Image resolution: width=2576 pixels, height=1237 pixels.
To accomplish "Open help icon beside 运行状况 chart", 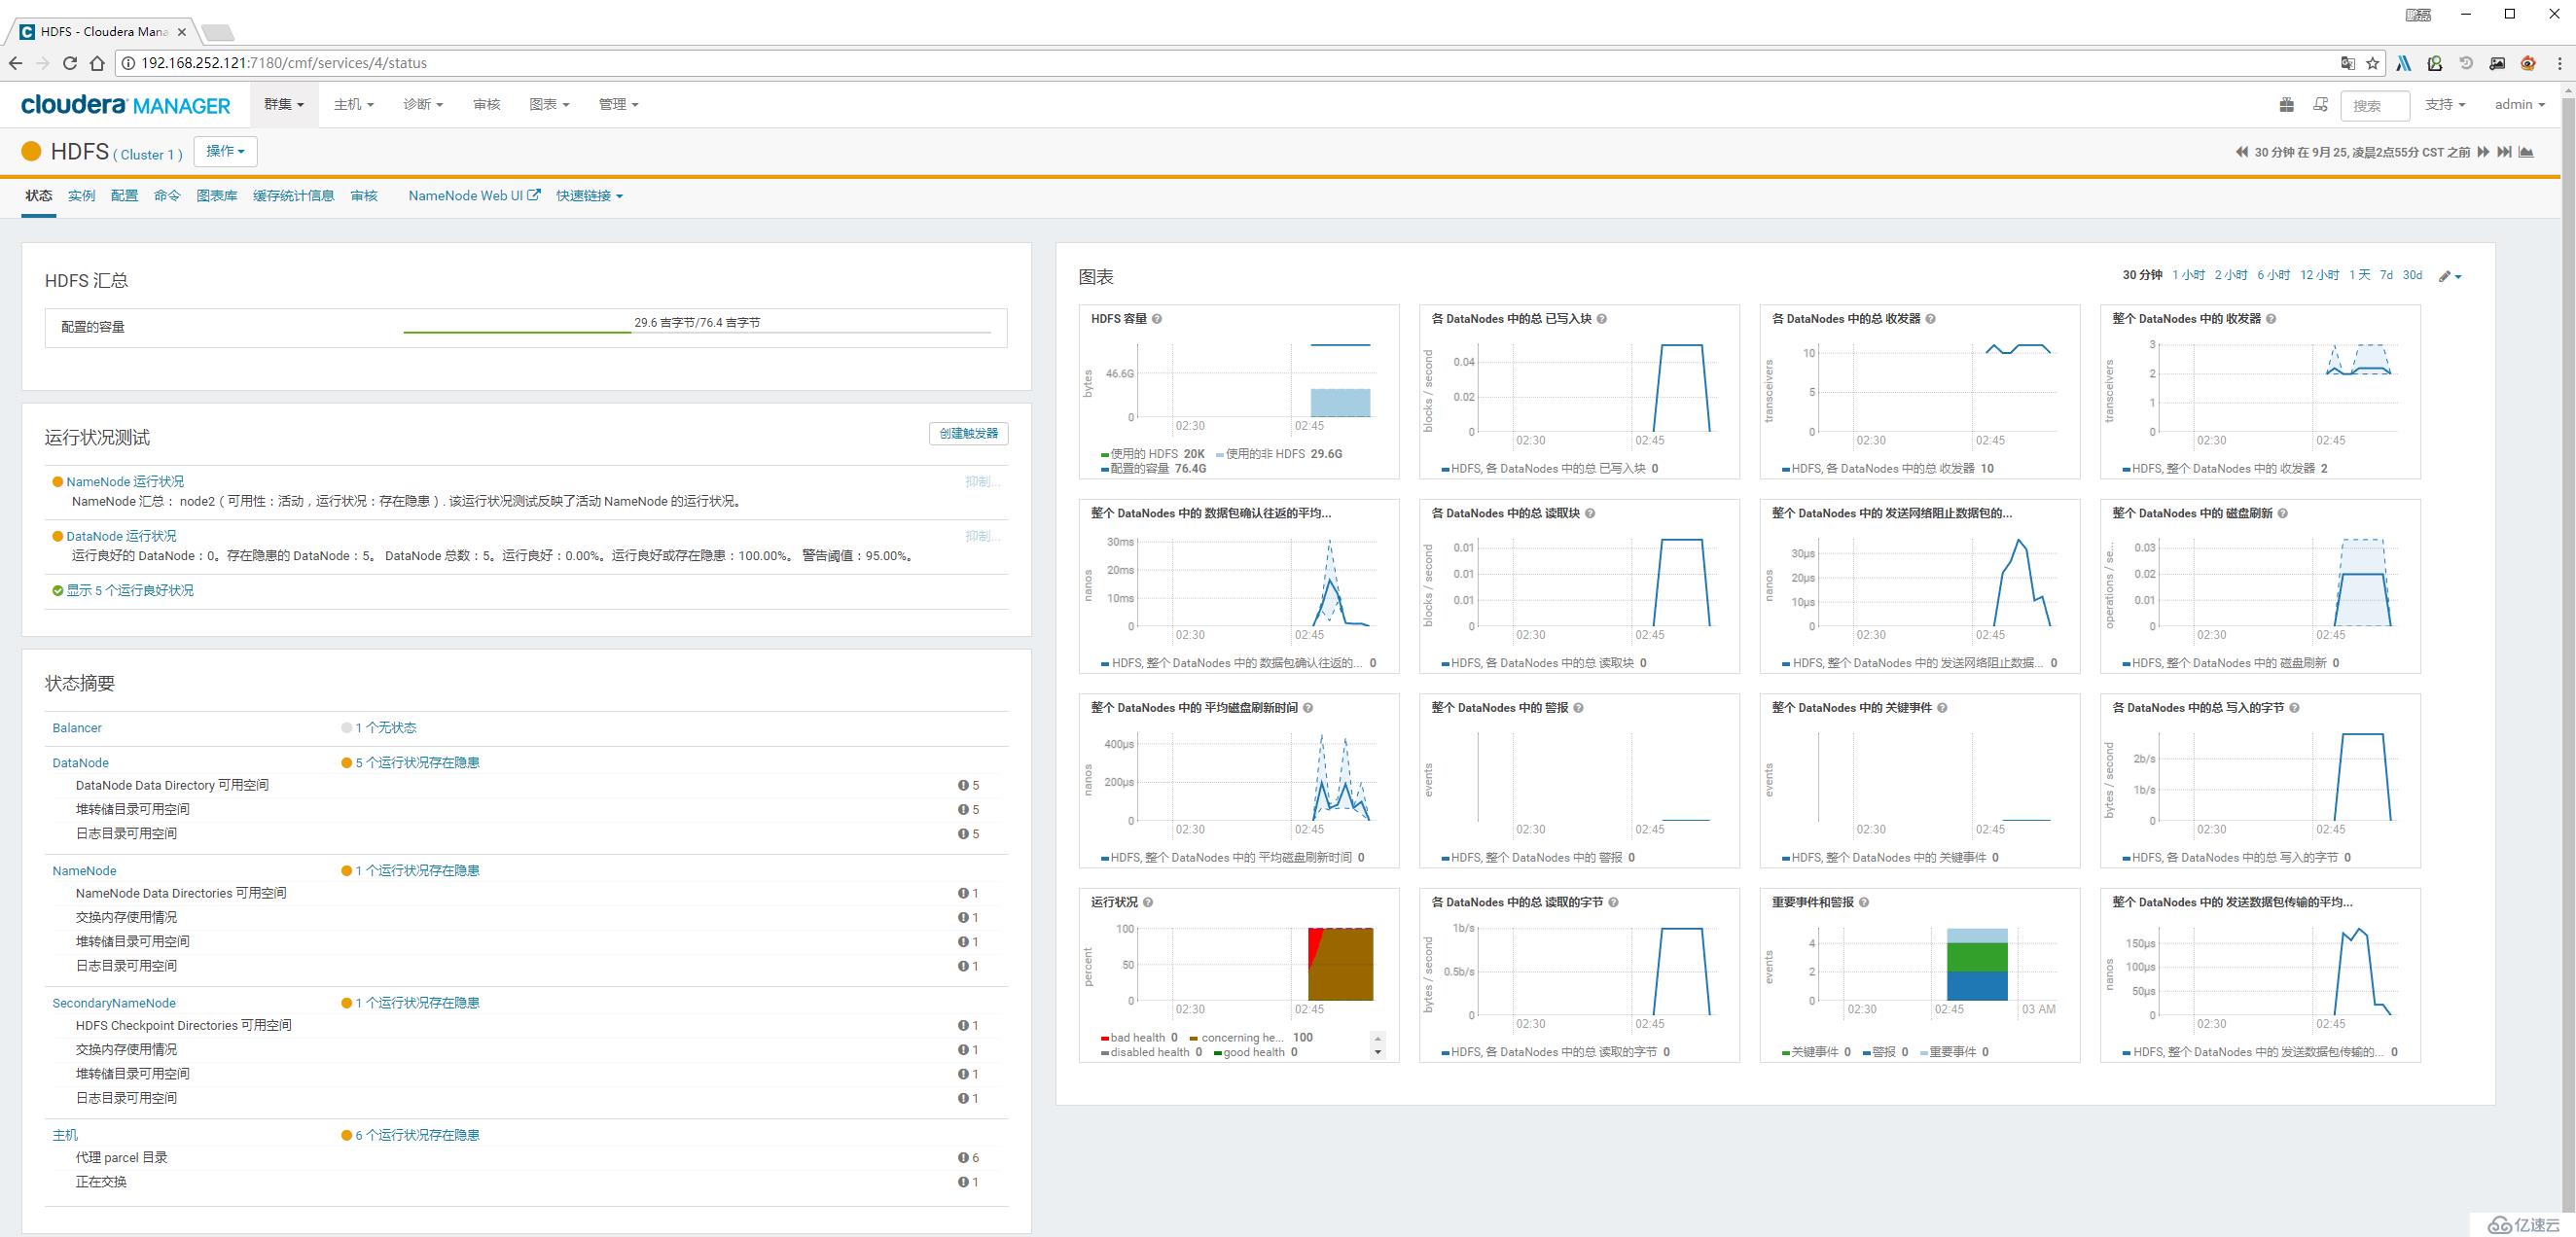I will pos(1148,902).
